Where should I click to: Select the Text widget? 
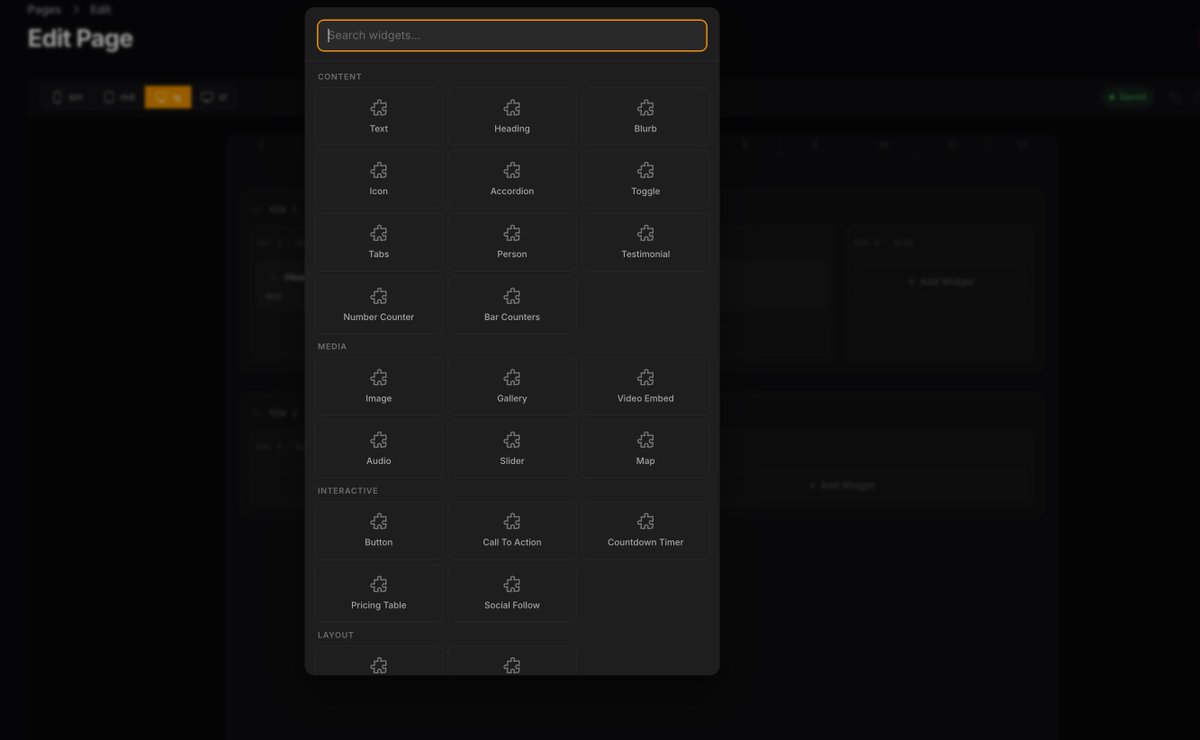pyautogui.click(x=379, y=116)
